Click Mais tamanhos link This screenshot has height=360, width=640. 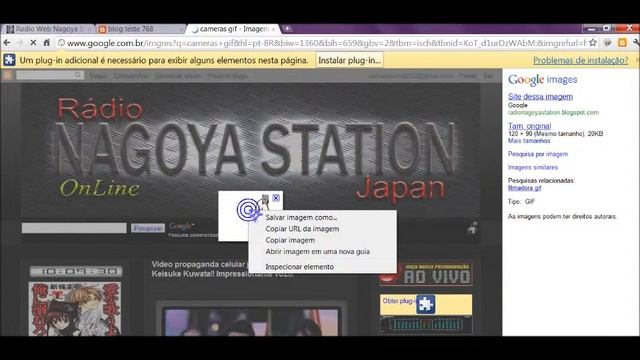529,141
